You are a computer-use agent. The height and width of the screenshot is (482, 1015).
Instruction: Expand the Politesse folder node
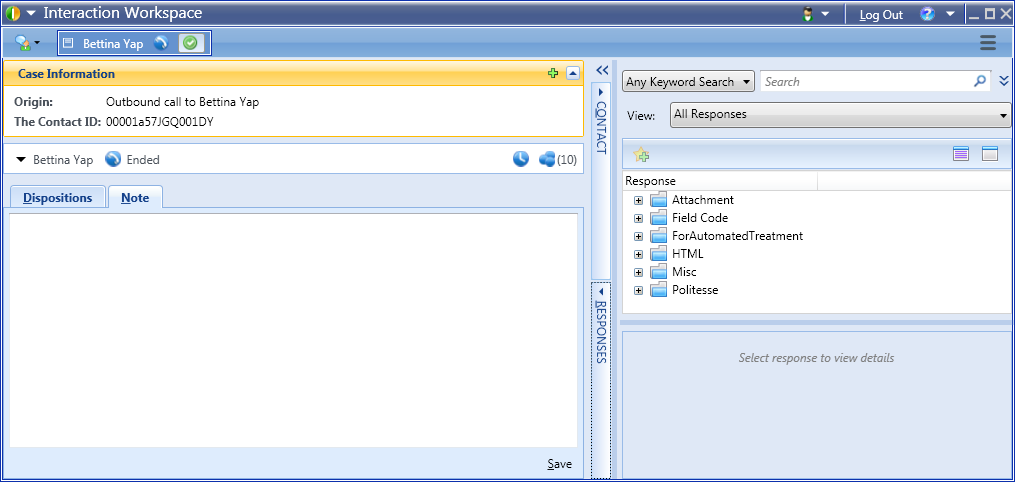pos(638,290)
